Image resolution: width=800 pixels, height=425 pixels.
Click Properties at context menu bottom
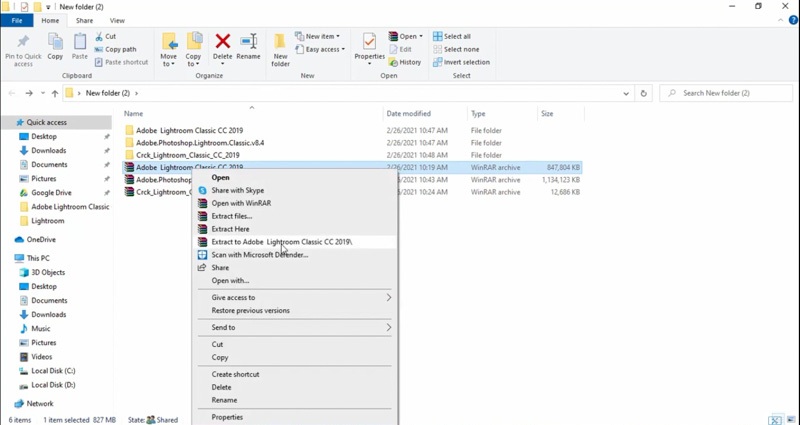[x=294, y=417]
